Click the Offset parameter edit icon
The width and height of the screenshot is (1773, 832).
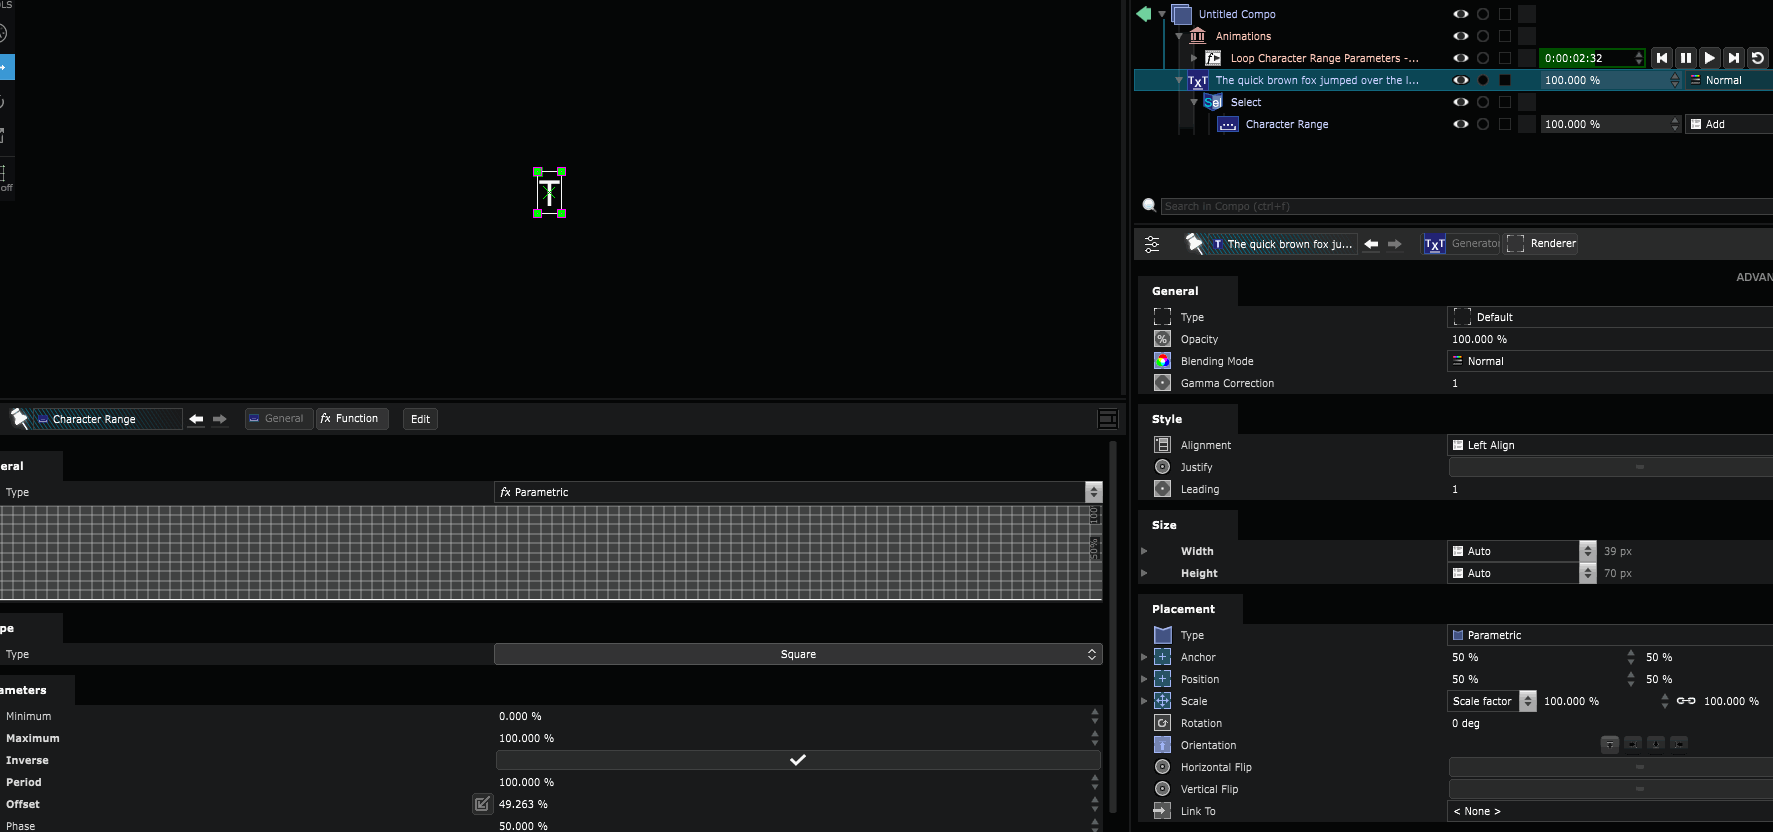(482, 804)
